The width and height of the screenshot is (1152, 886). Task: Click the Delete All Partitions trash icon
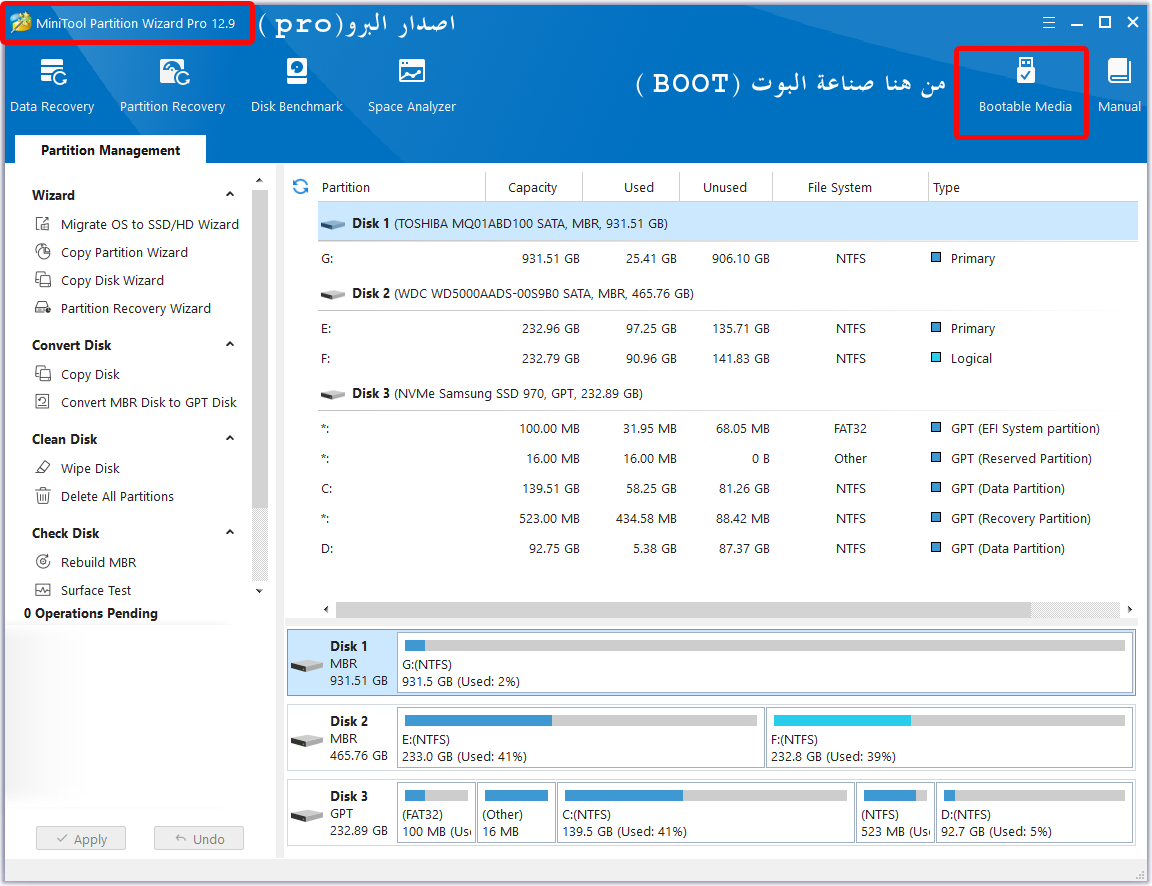pos(43,496)
